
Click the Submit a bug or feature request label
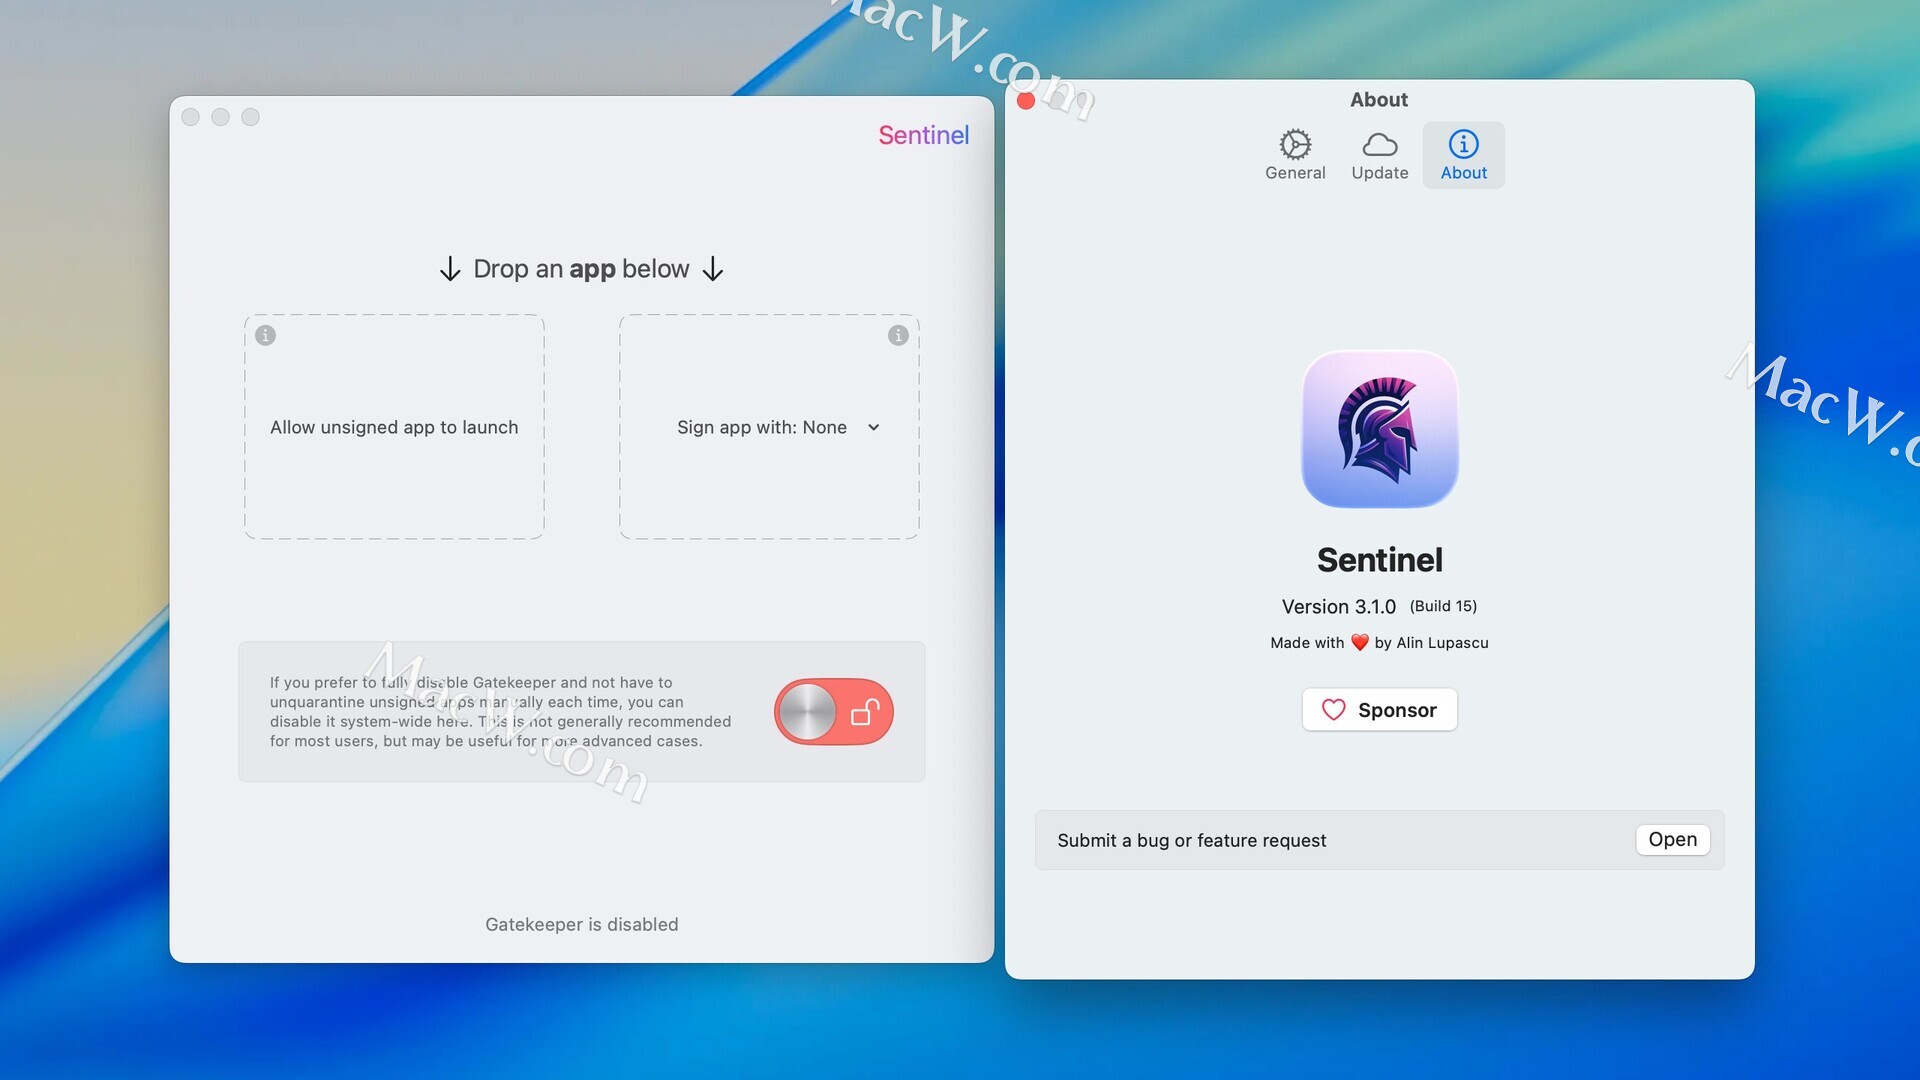click(x=1191, y=841)
